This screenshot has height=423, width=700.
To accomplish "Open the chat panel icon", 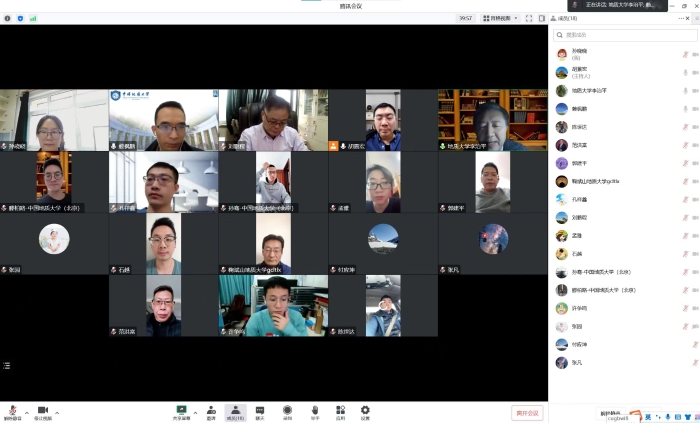I will (260, 412).
